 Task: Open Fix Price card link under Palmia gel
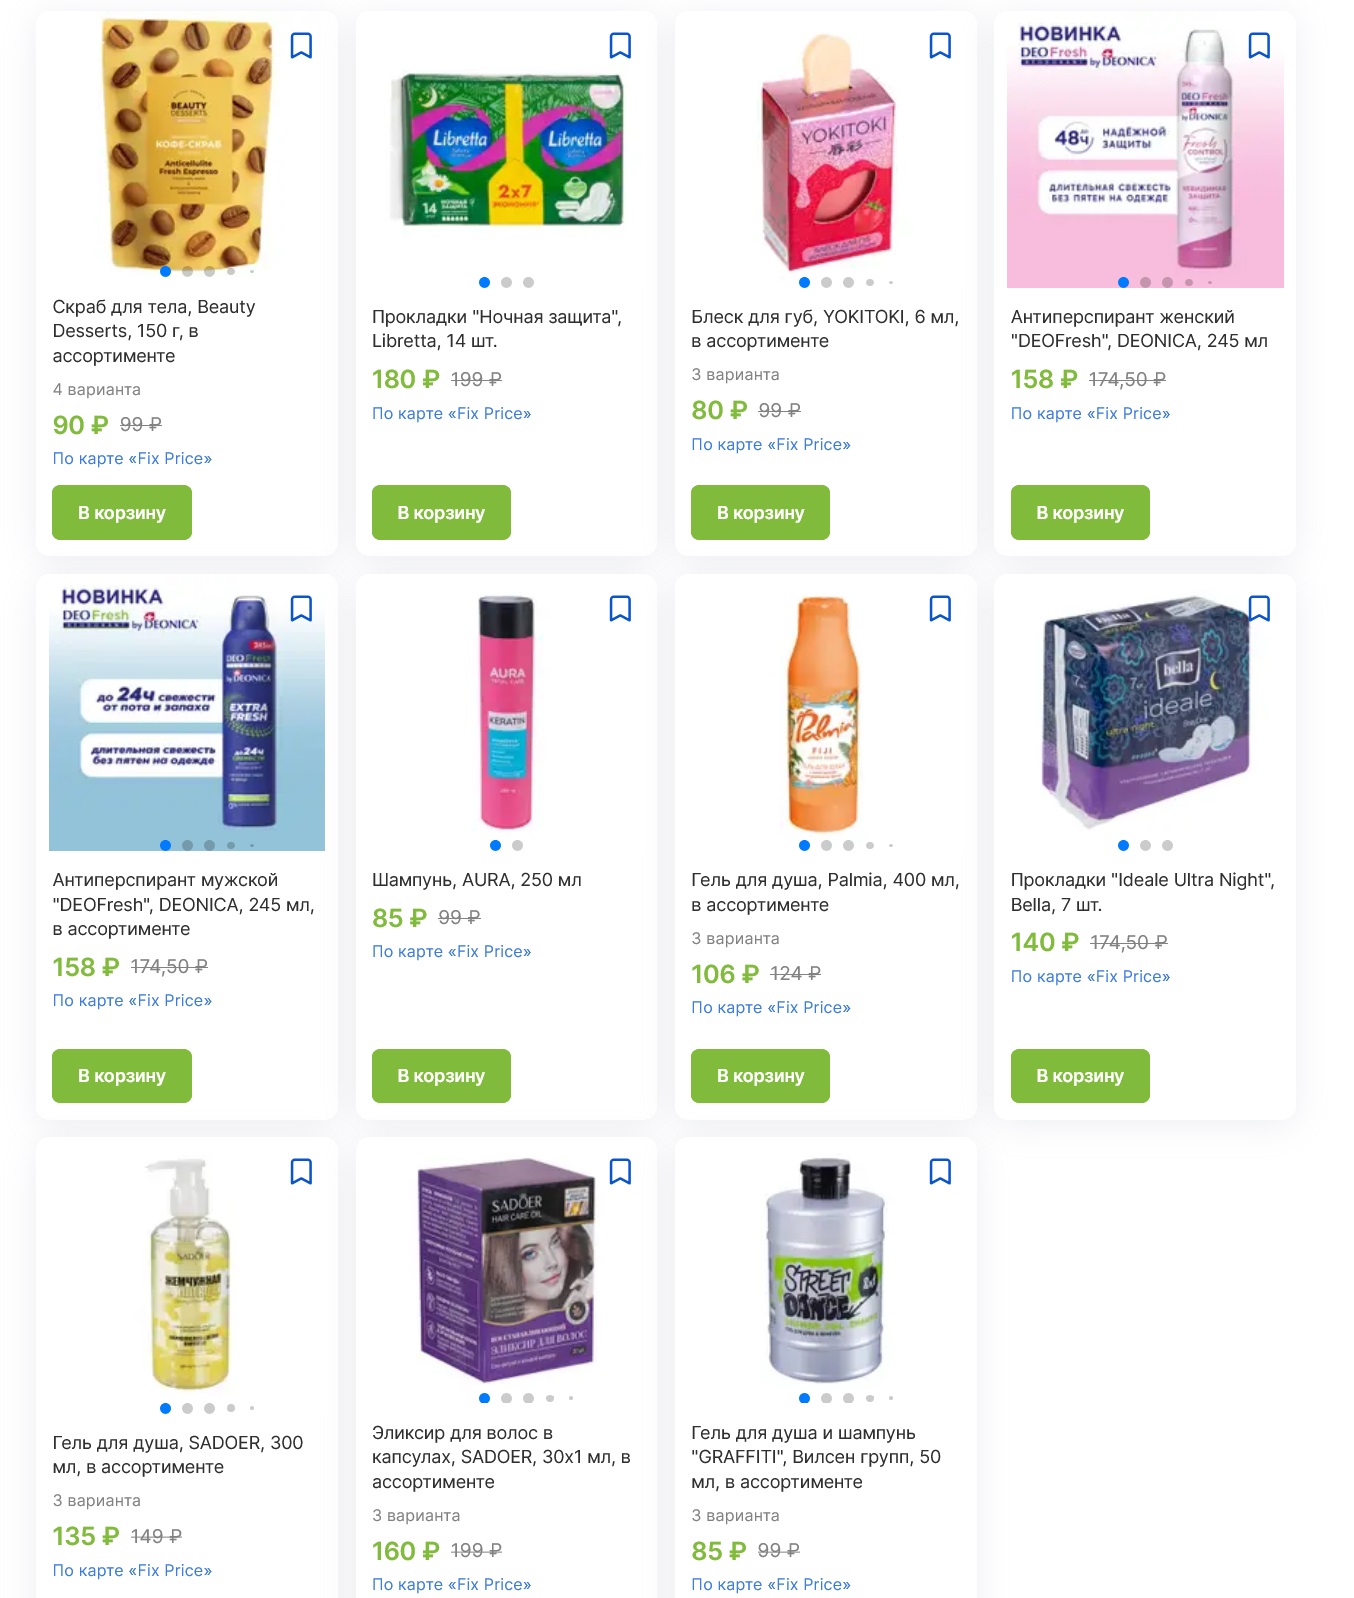coord(771,1008)
